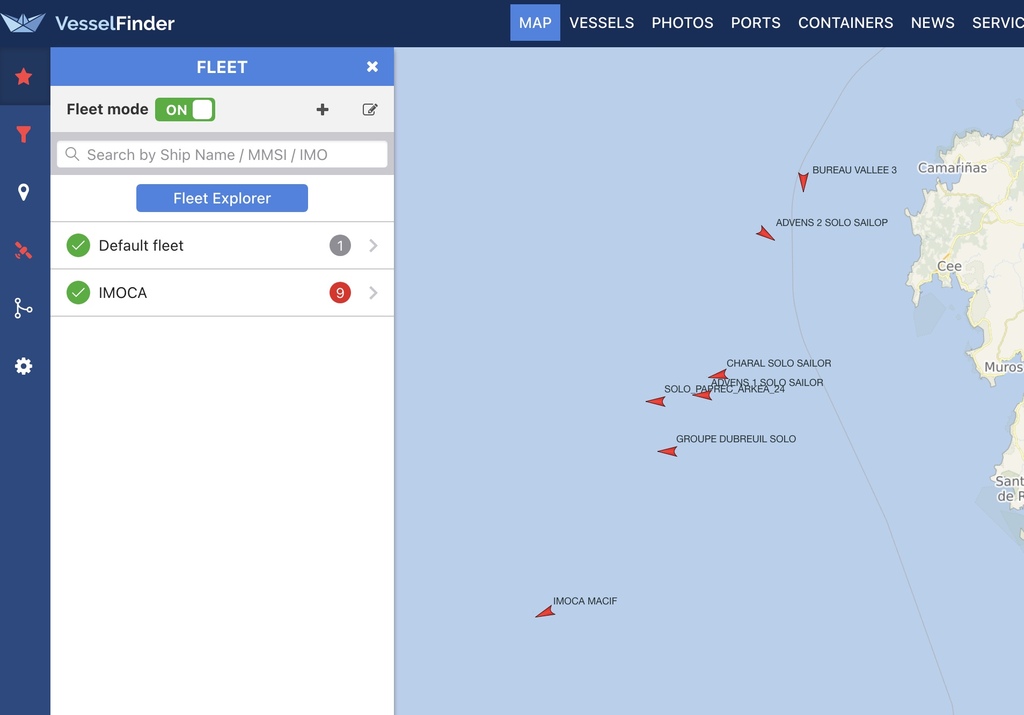Screen dimensions: 1024x715
Task: Click the Default fleet count badge 1
Action: pos(340,246)
